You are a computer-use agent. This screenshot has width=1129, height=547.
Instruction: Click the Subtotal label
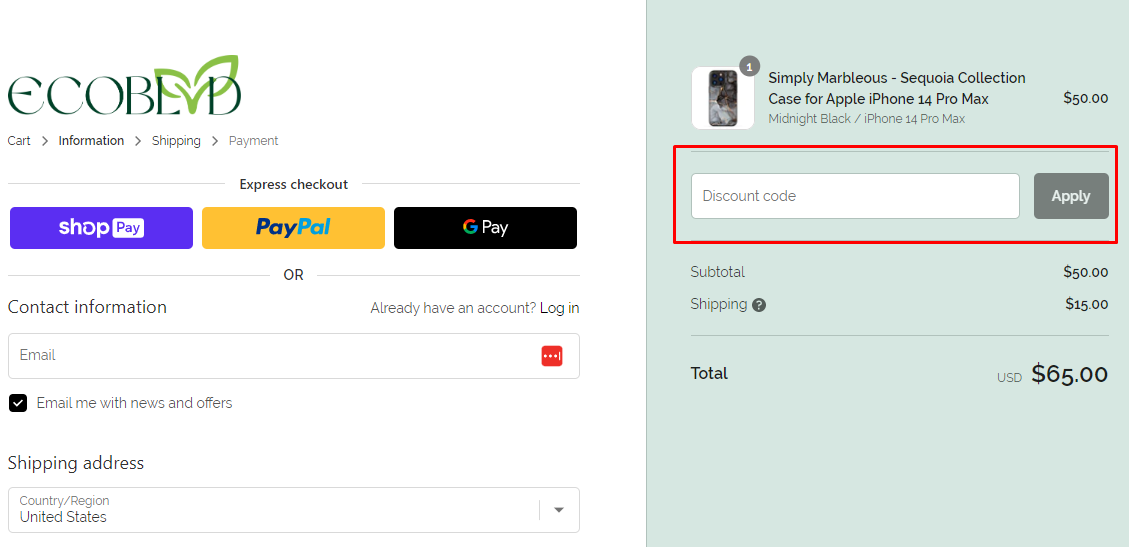tap(718, 272)
